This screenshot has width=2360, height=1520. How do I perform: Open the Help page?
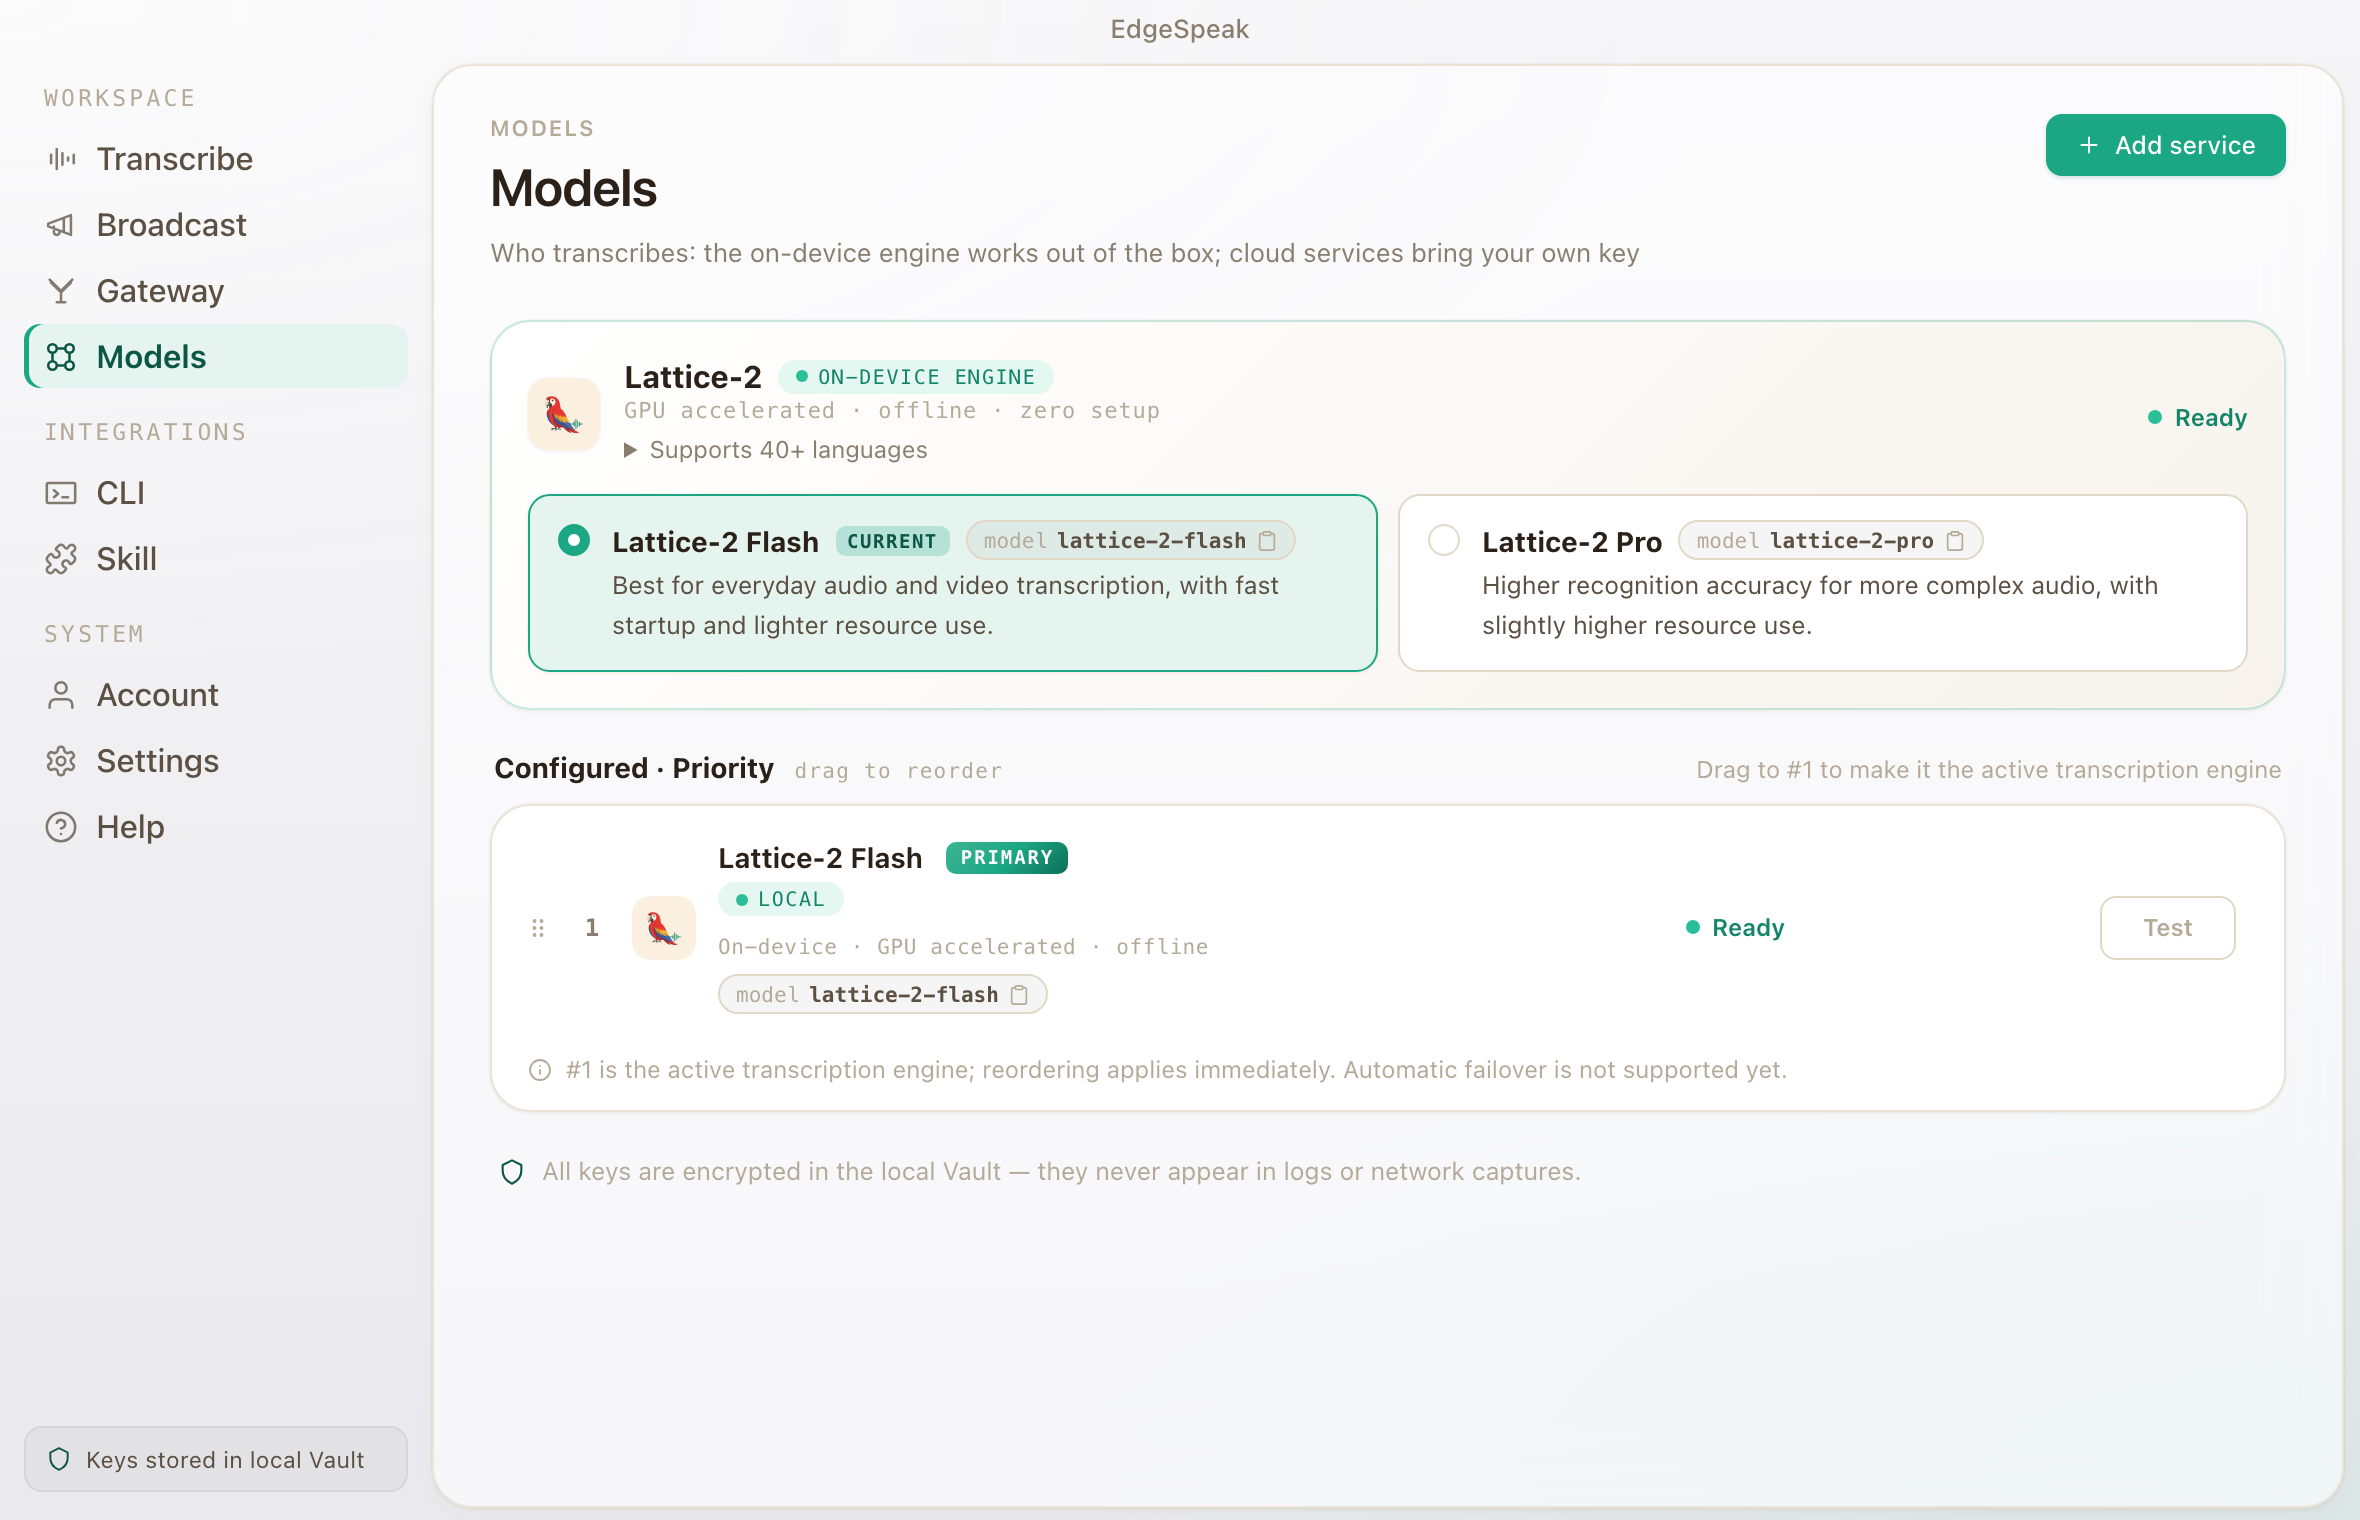(216, 827)
